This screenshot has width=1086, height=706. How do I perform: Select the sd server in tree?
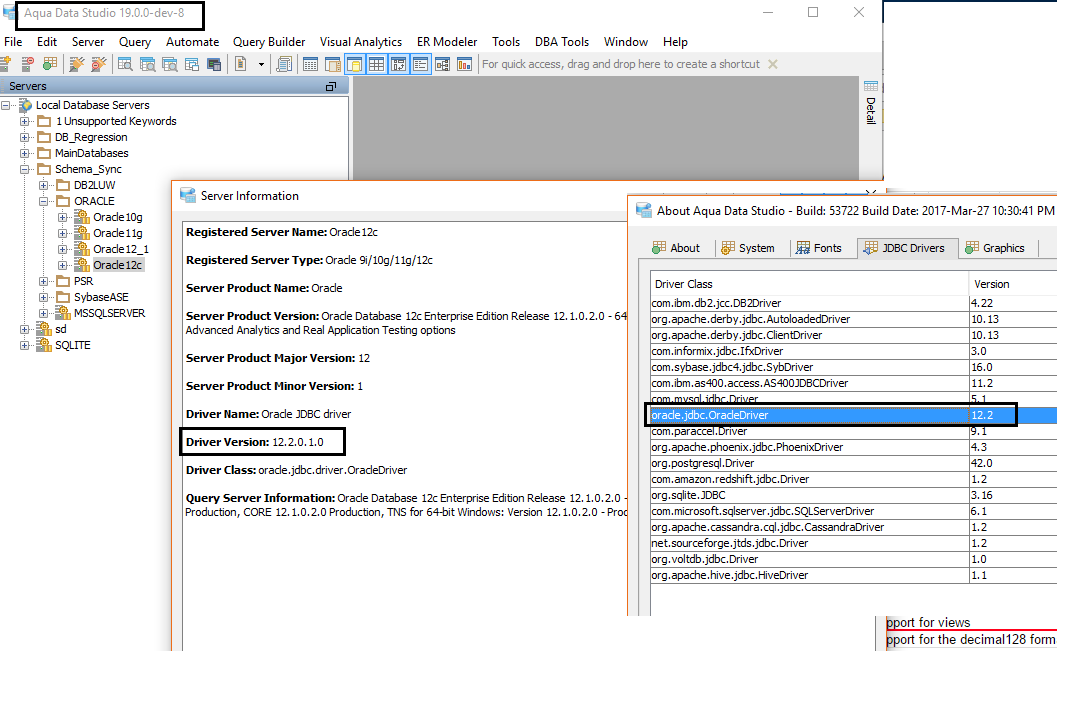pos(61,329)
